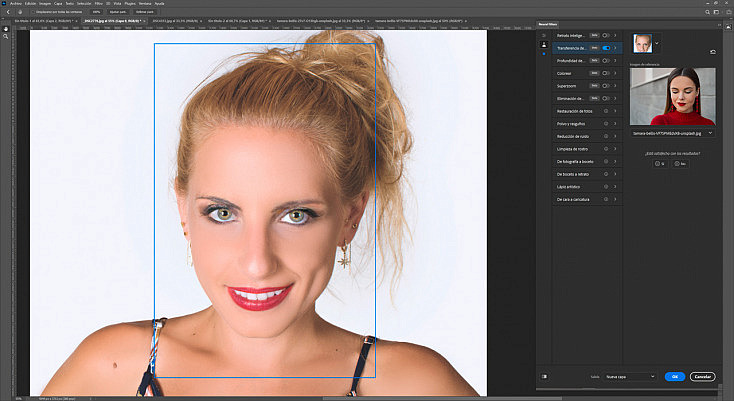734x401 pixels.
Task: Click the reference image preview
Action: tap(672, 96)
